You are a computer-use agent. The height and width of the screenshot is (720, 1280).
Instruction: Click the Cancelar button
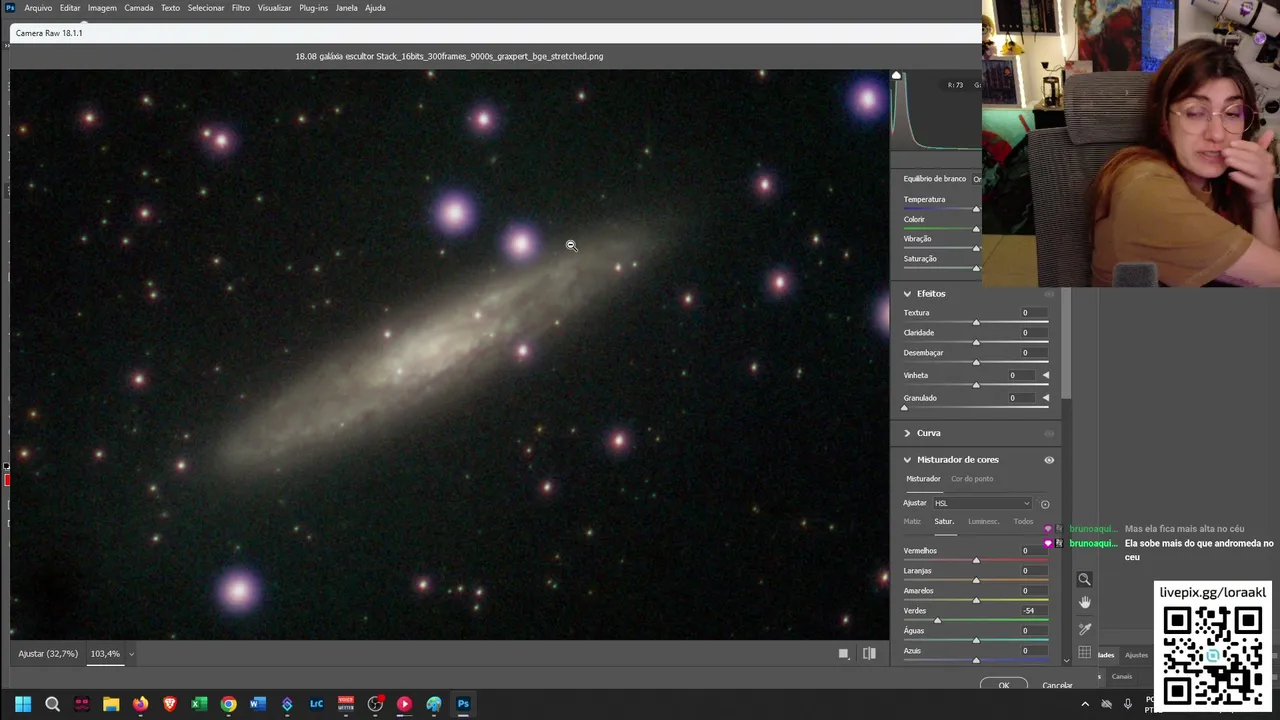coord(1057,685)
